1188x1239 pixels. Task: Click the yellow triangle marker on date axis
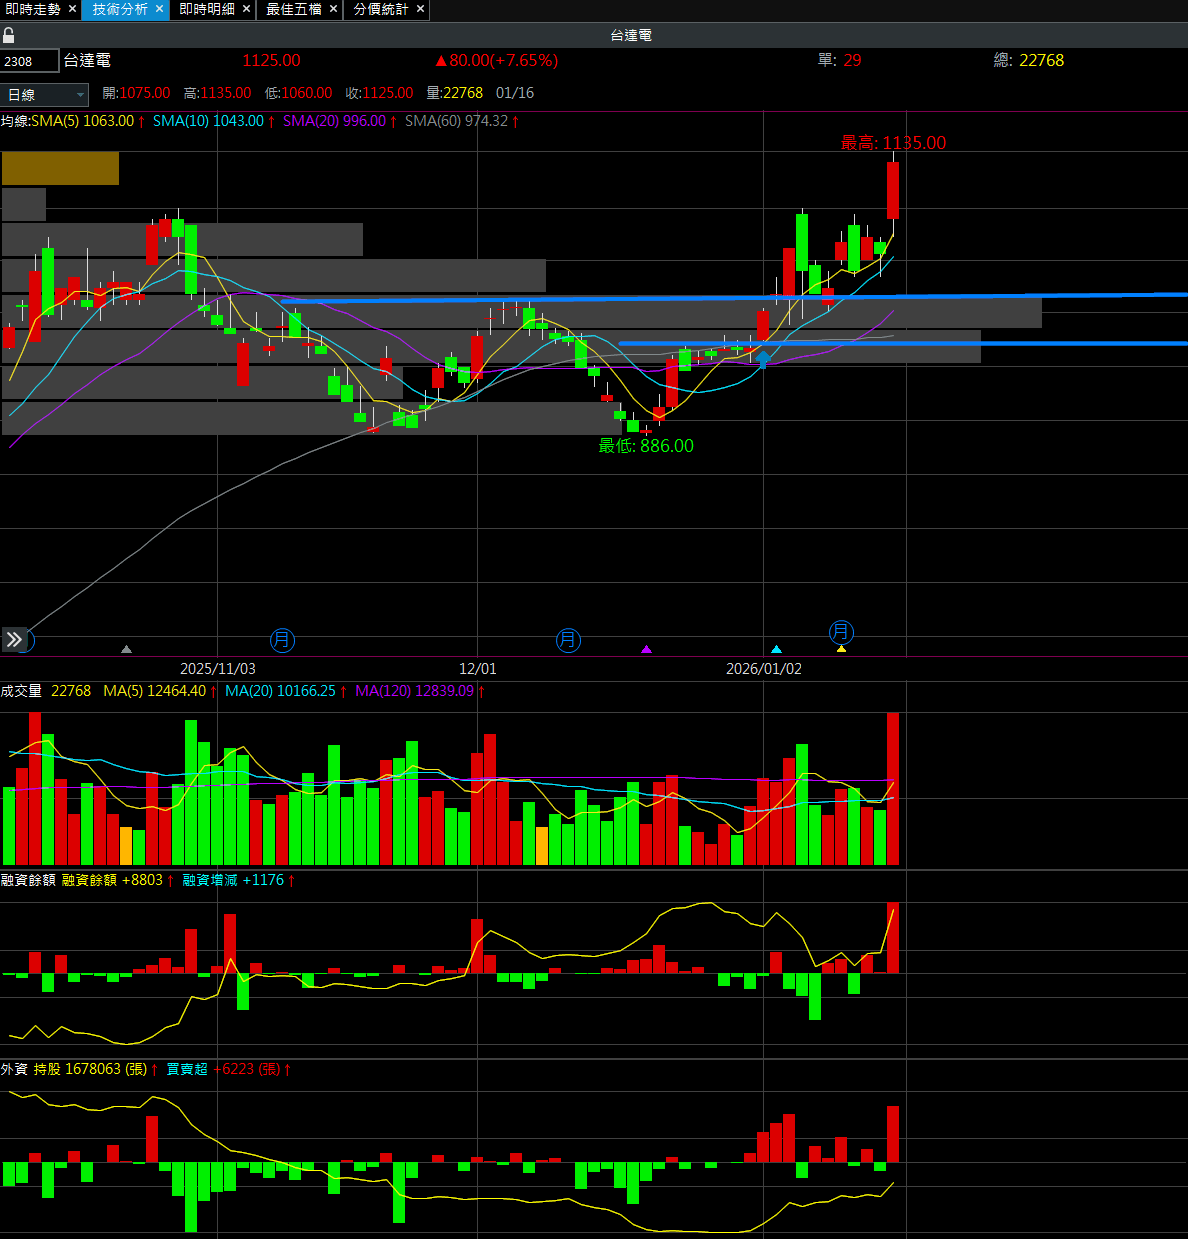841,649
